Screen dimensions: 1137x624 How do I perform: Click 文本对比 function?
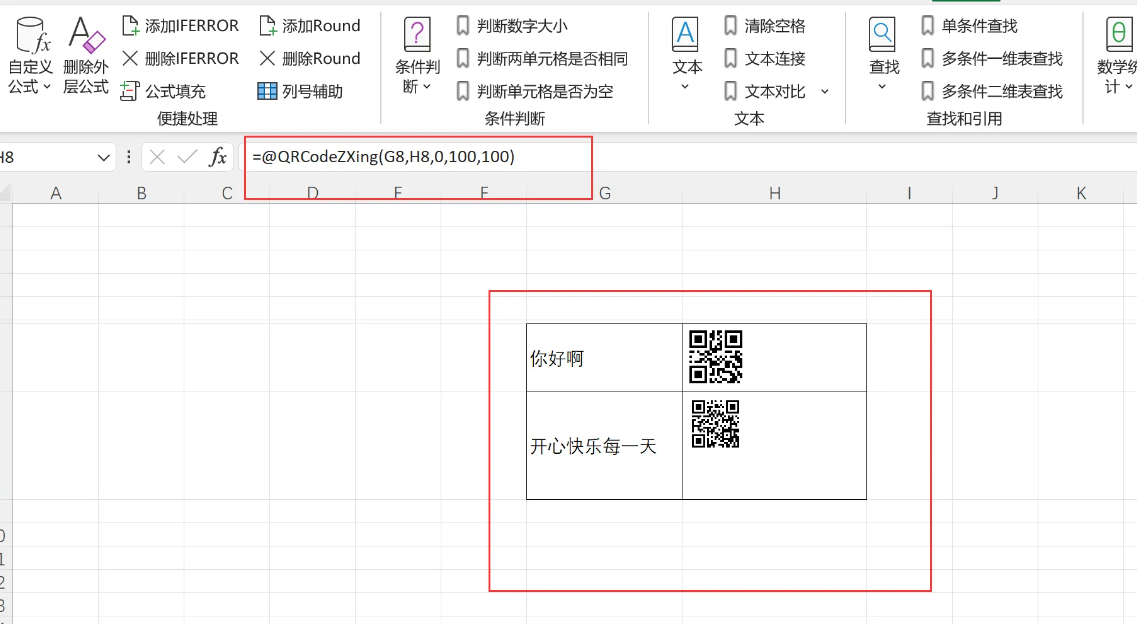(765, 91)
